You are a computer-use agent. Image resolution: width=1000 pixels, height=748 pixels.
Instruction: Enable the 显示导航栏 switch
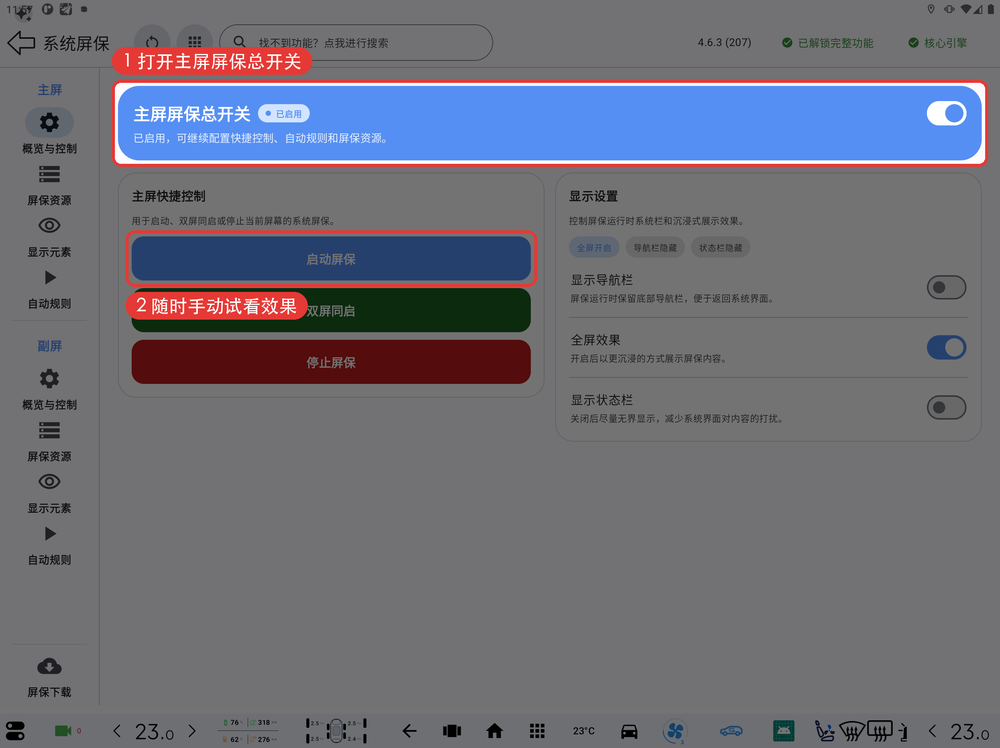click(946, 288)
